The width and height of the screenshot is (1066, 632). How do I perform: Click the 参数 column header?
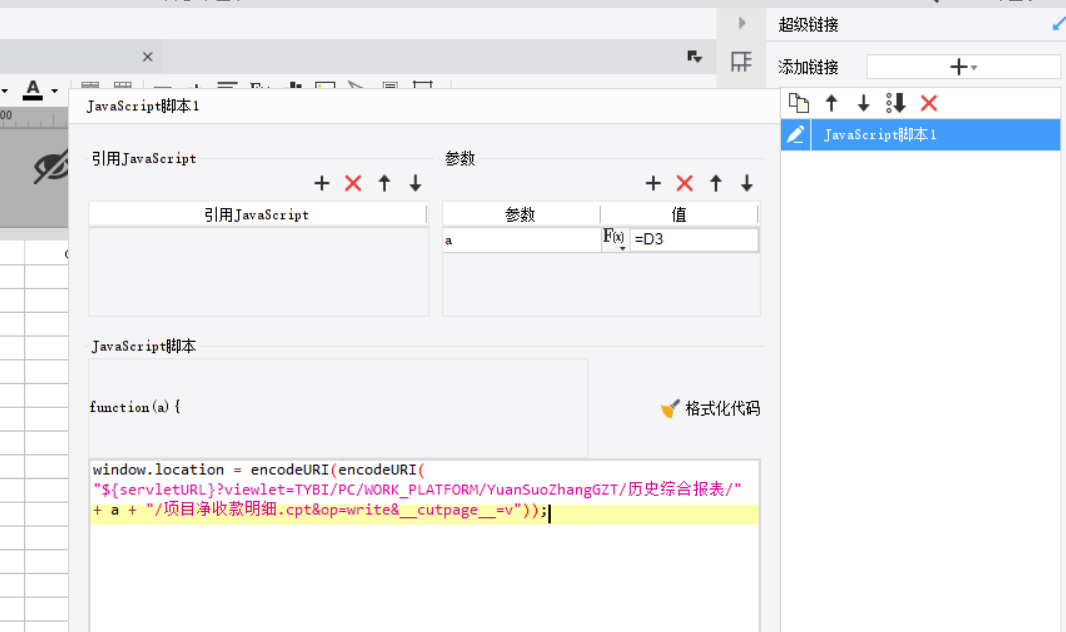521,215
